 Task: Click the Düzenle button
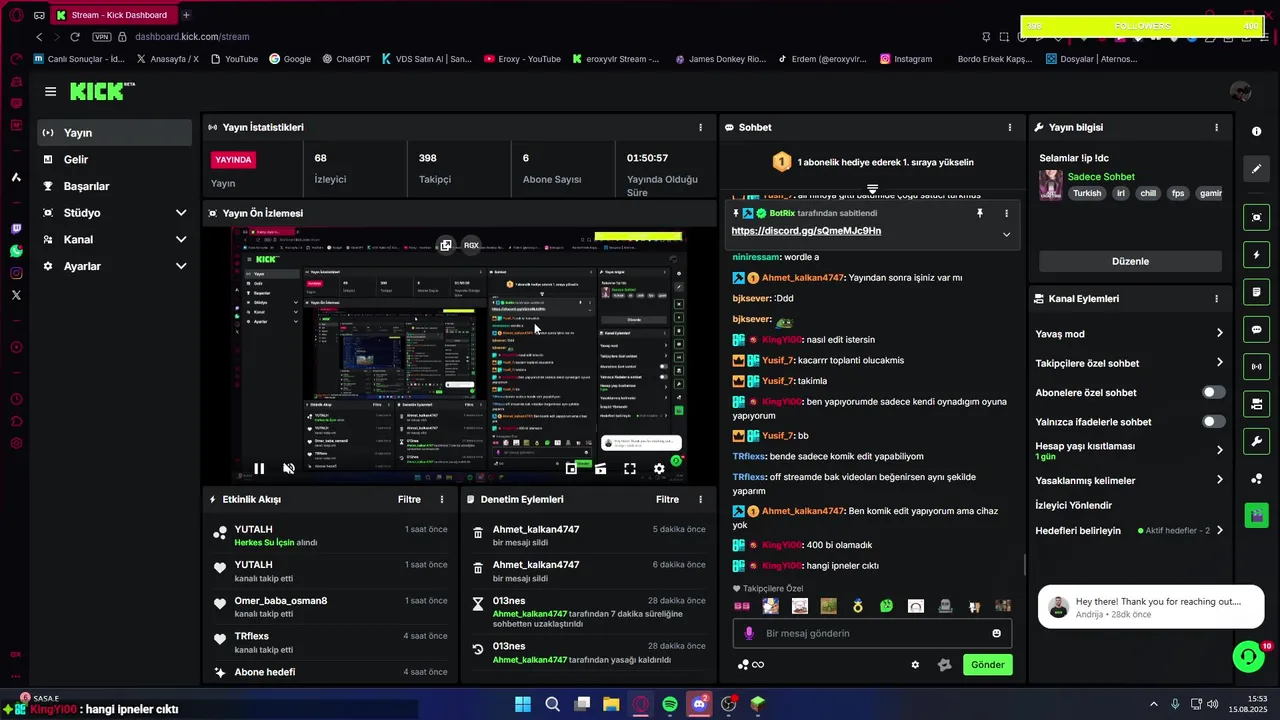click(1130, 261)
